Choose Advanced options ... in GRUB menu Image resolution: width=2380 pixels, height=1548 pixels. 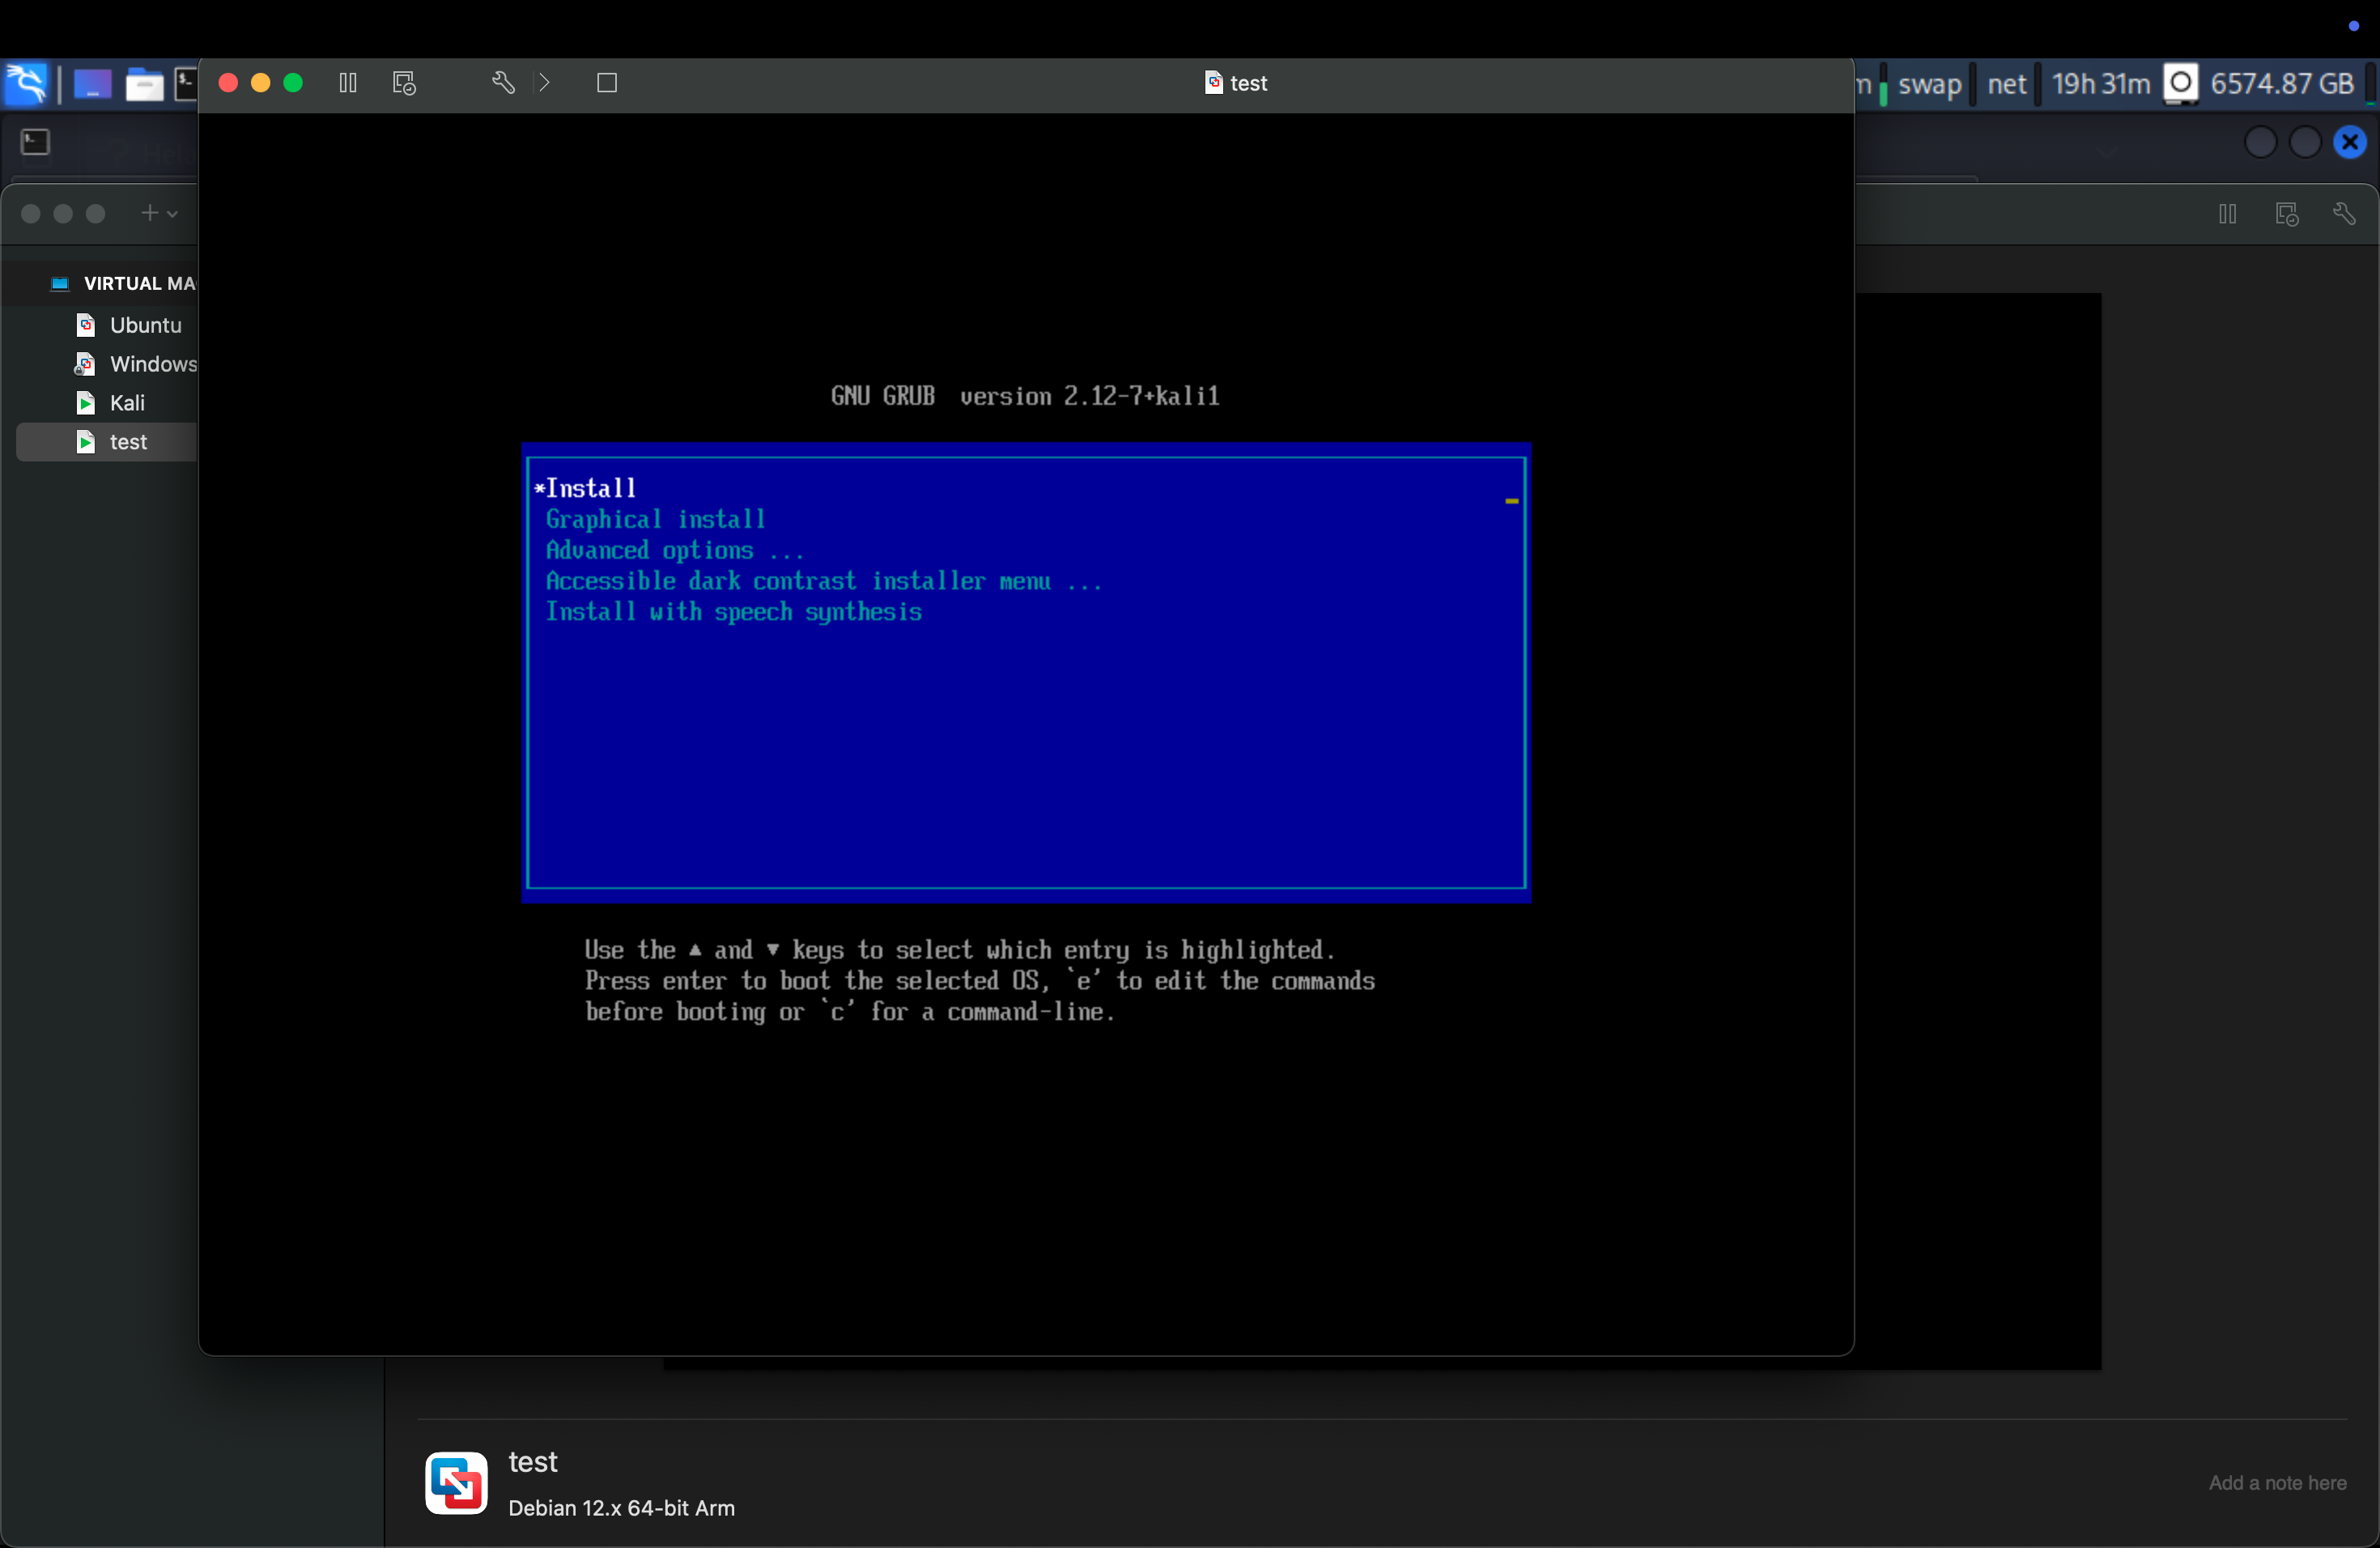tap(675, 550)
